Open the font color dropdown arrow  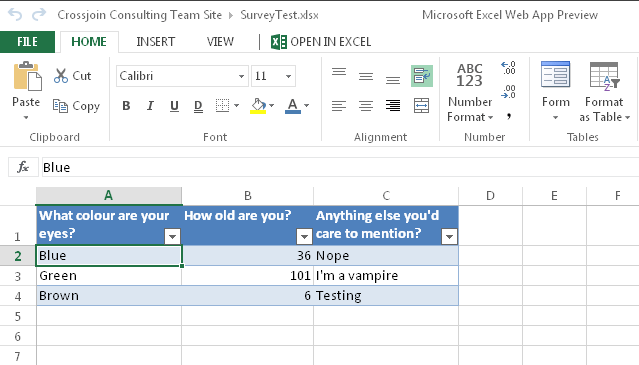coord(306,106)
